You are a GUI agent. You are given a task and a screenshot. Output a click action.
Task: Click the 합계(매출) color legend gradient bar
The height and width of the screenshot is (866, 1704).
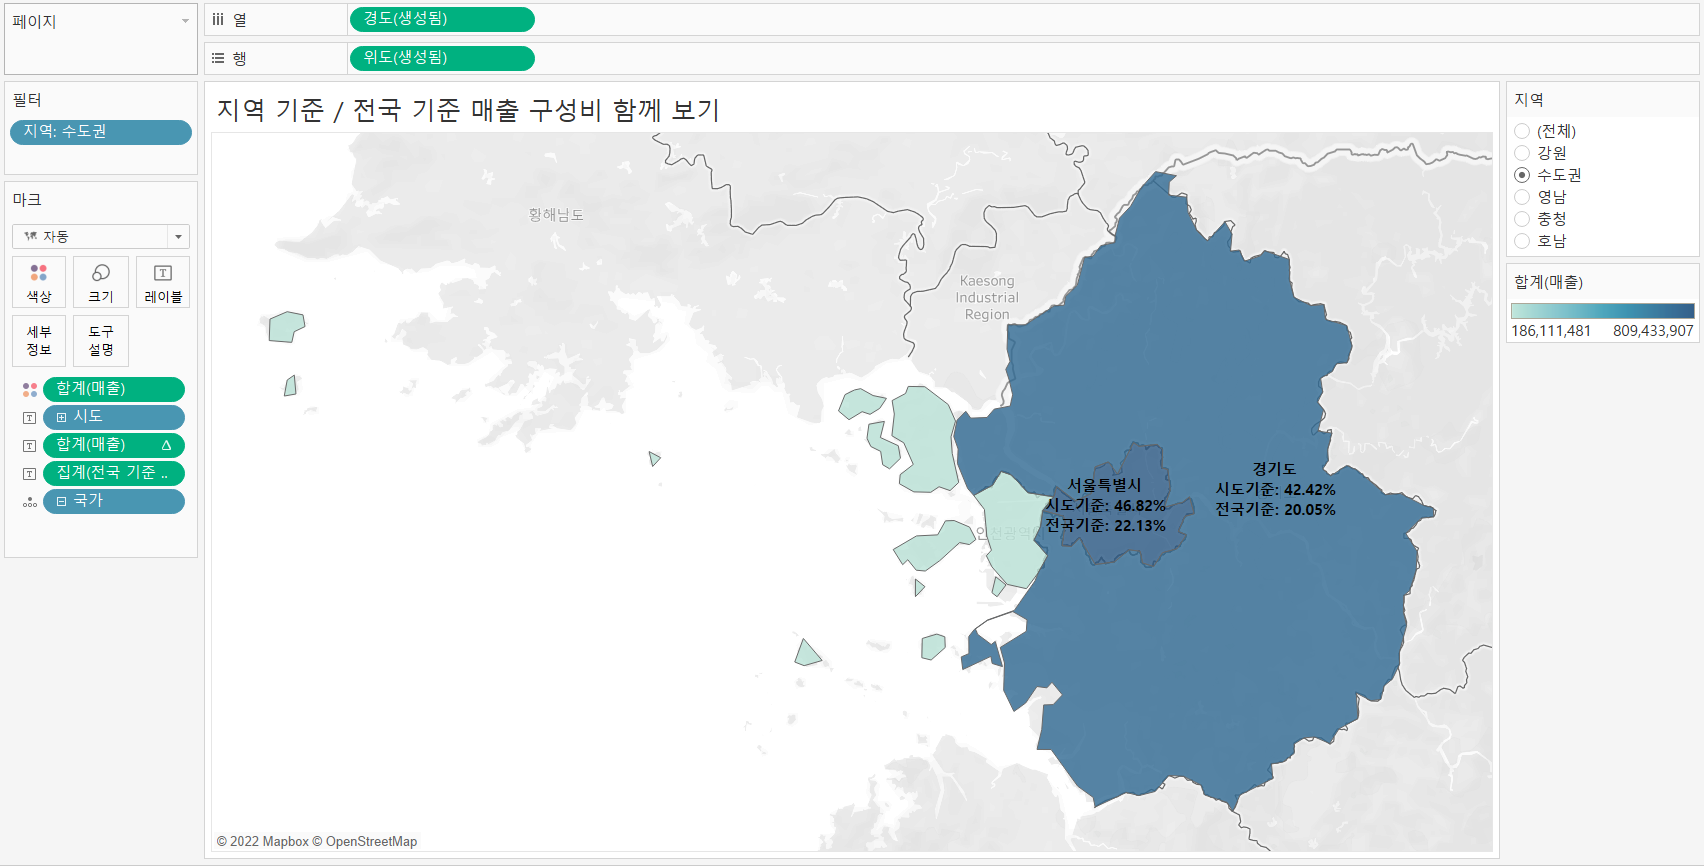point(1603,311)
